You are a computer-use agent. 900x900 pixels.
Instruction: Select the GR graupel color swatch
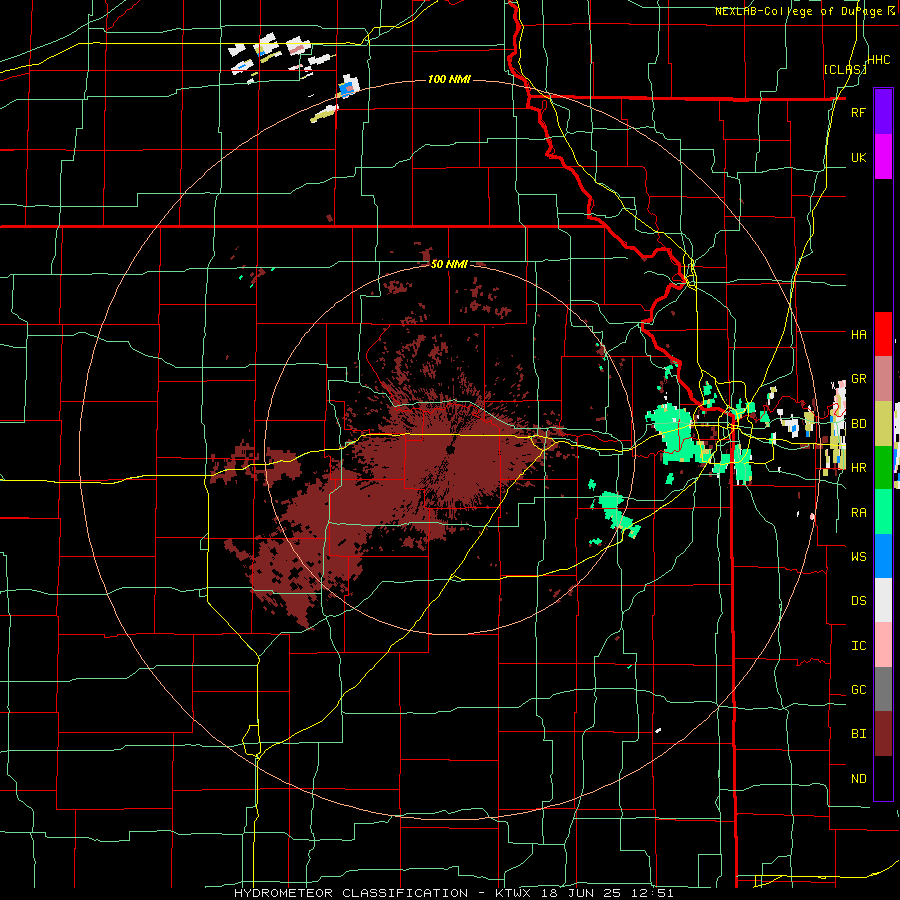[883, 379]
